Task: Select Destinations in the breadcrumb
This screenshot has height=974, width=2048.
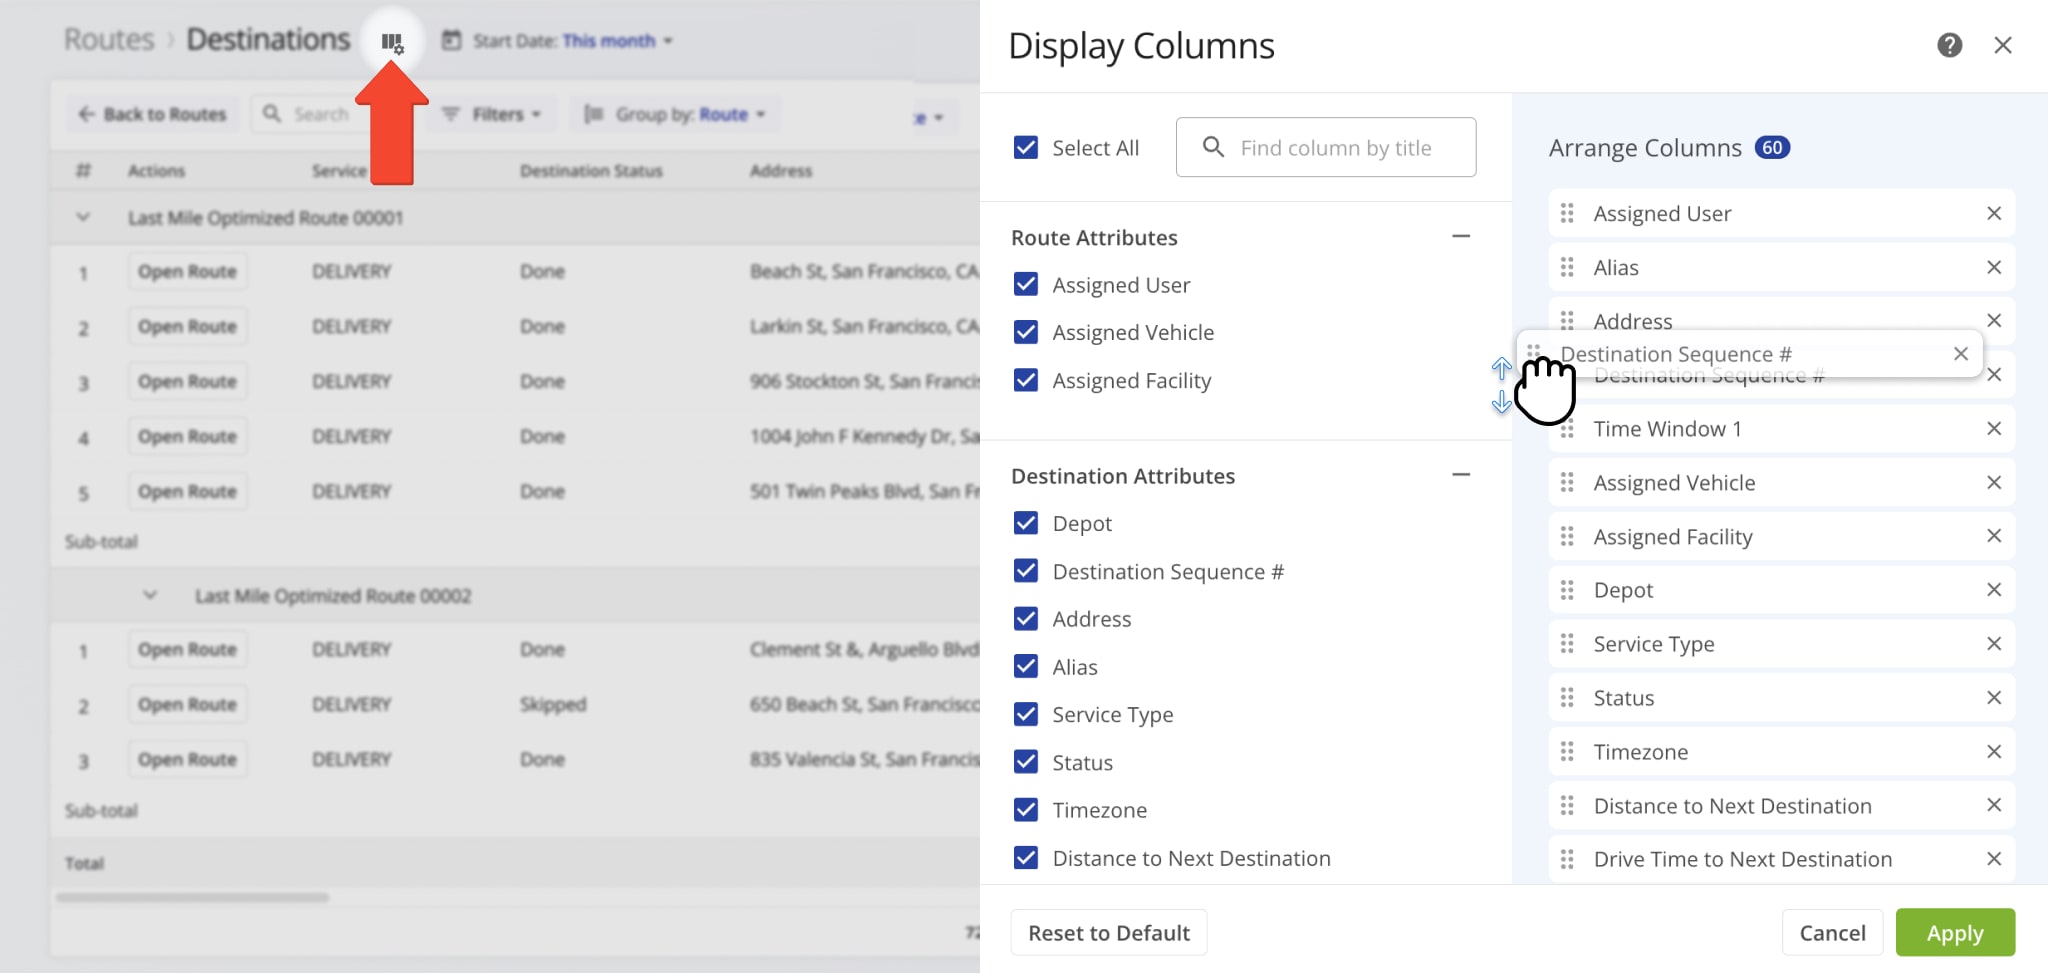Action: [x=268, y=39]
